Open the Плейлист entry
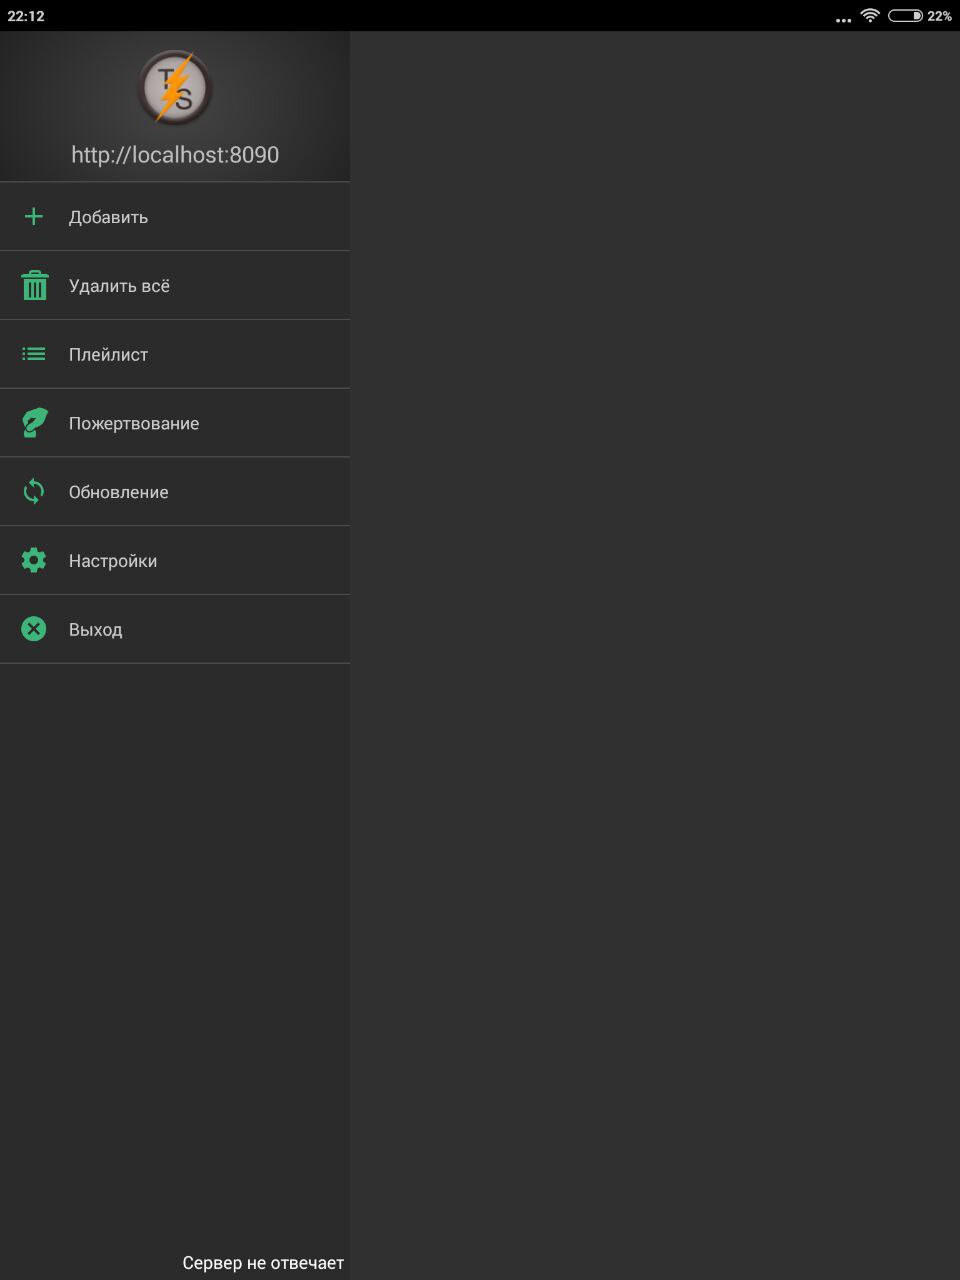Viewport: 960px width, 1280px height. pos(175,354)
